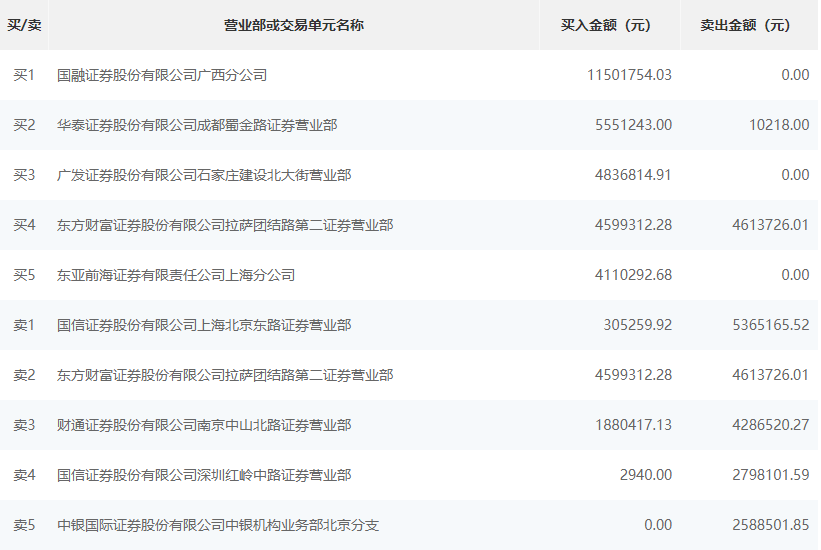Open 东方财富证券拉萨团结路第二 in row 卖2
This screenshot has width=821, height=550.
(x=225, y=375)
